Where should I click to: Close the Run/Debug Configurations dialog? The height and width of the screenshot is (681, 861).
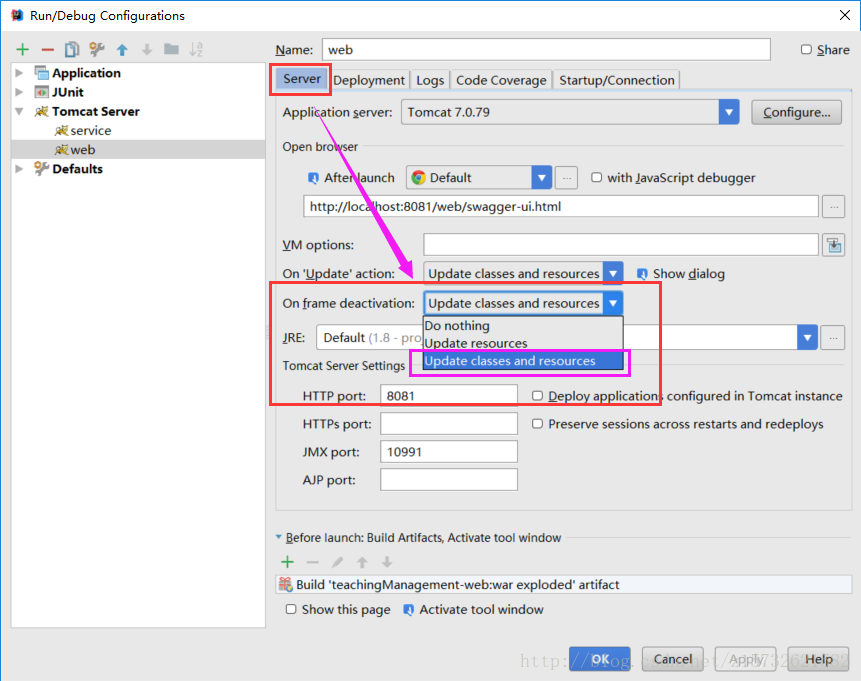[845, 15]
